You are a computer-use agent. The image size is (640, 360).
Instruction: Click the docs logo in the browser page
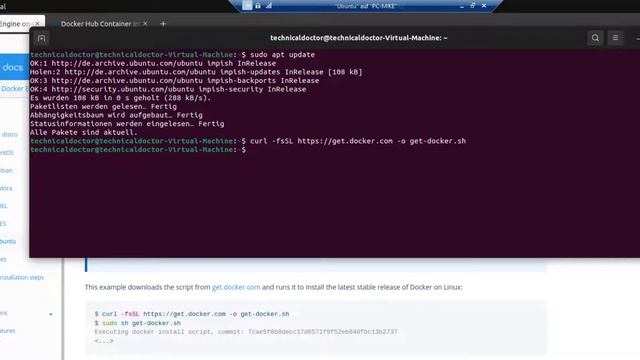pos(13,67)
